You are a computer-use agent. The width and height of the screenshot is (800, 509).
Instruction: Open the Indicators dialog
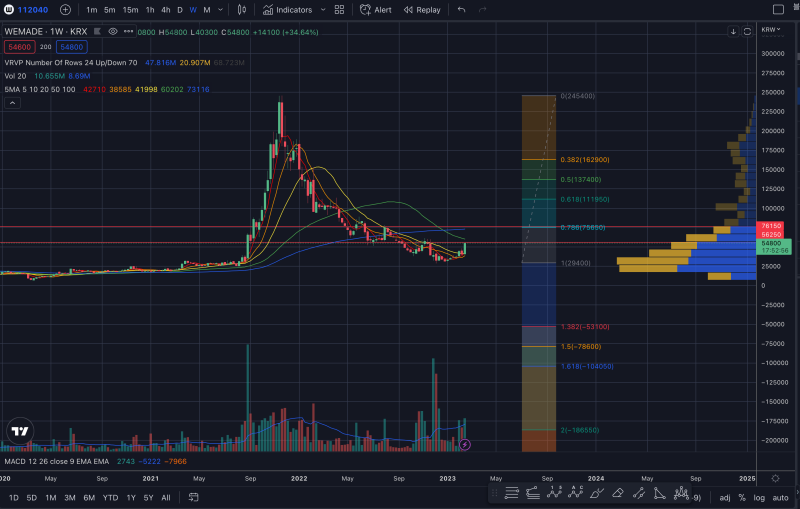click(288, 10)
